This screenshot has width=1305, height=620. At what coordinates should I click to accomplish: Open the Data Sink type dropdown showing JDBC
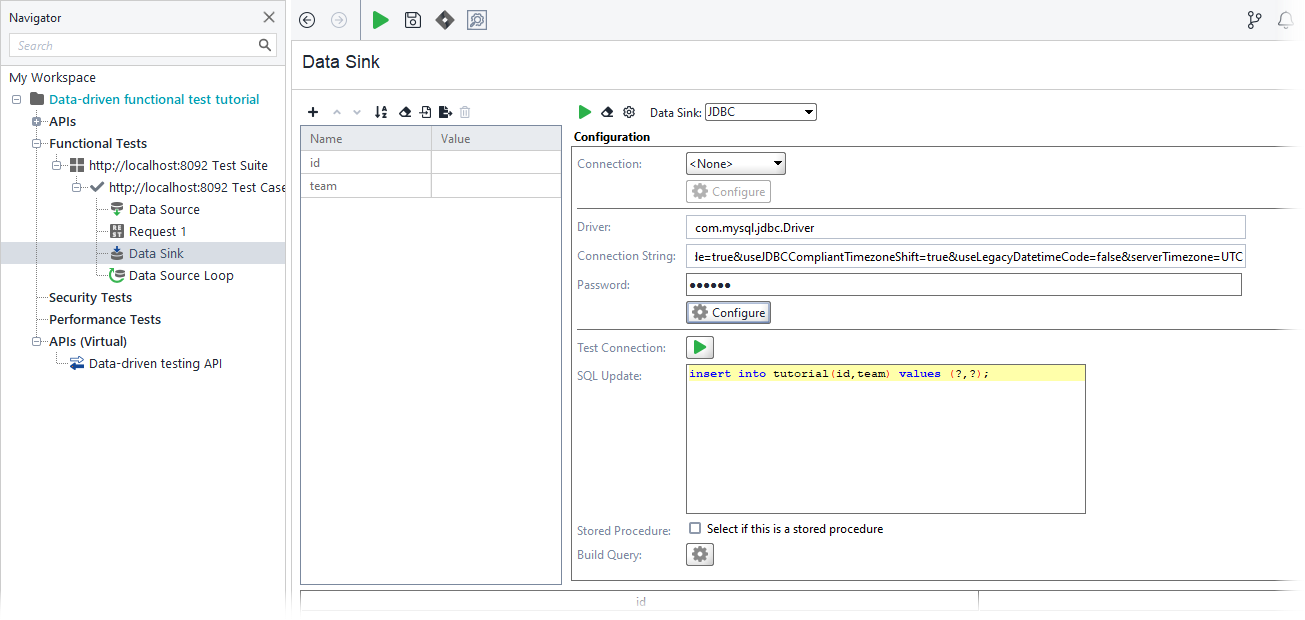tap(760, 112)
